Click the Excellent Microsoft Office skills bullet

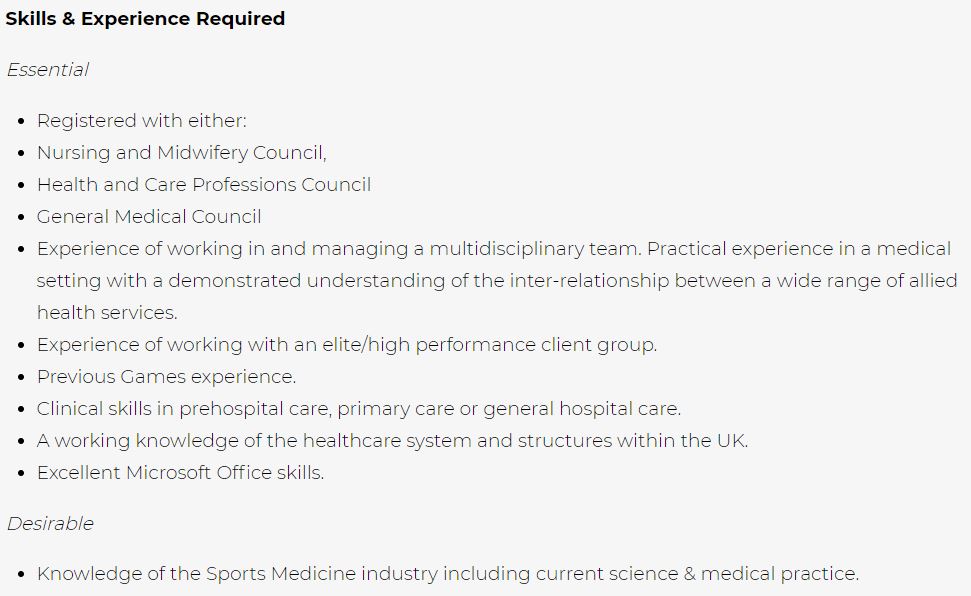tap(180, 473)
